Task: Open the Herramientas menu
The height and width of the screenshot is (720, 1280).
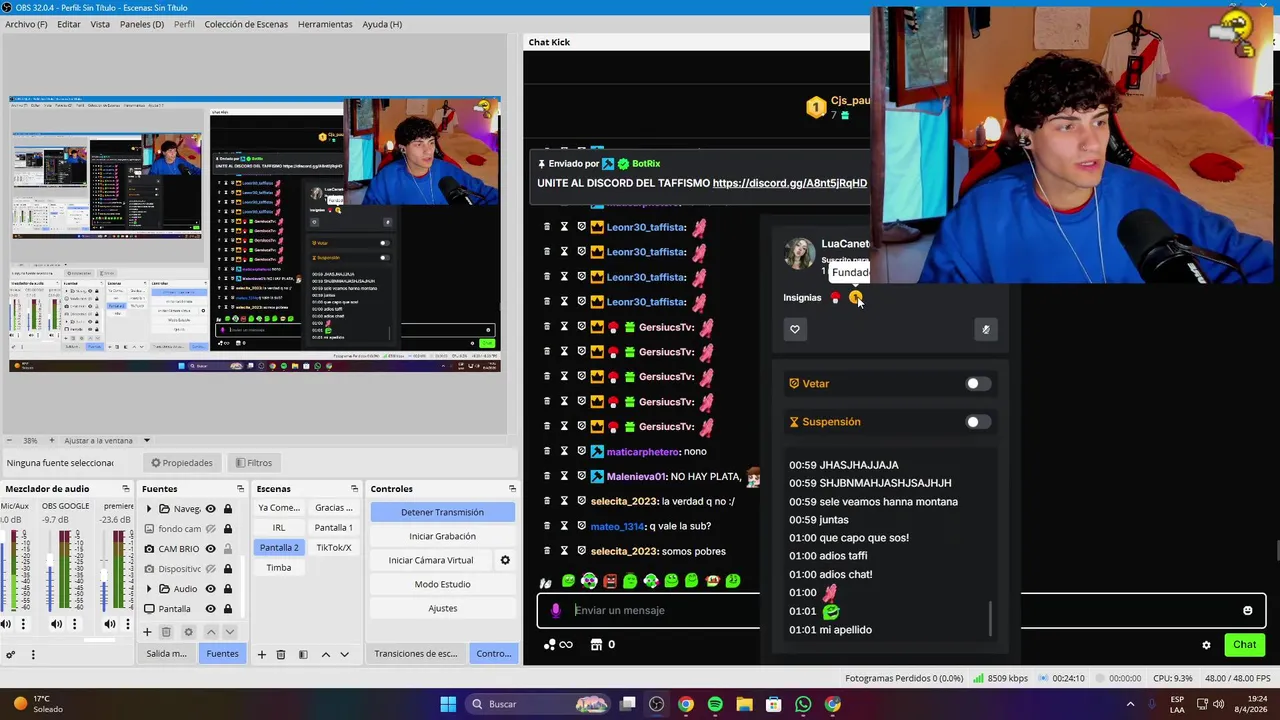Action: [325, 24]
